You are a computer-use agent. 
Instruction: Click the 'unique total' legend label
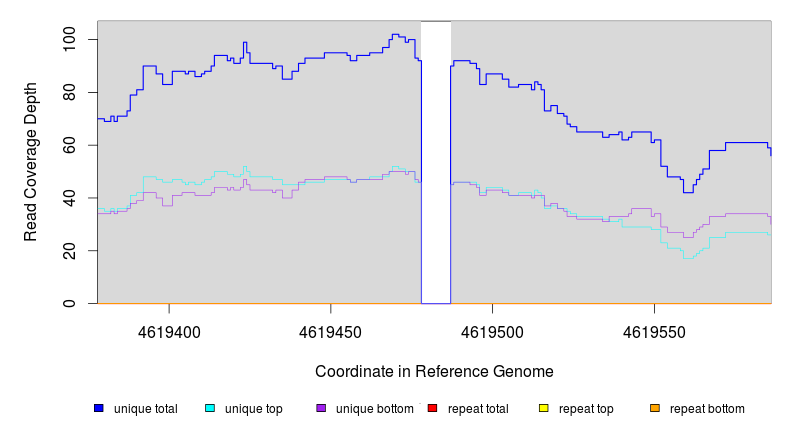click(x=146, y=409)
